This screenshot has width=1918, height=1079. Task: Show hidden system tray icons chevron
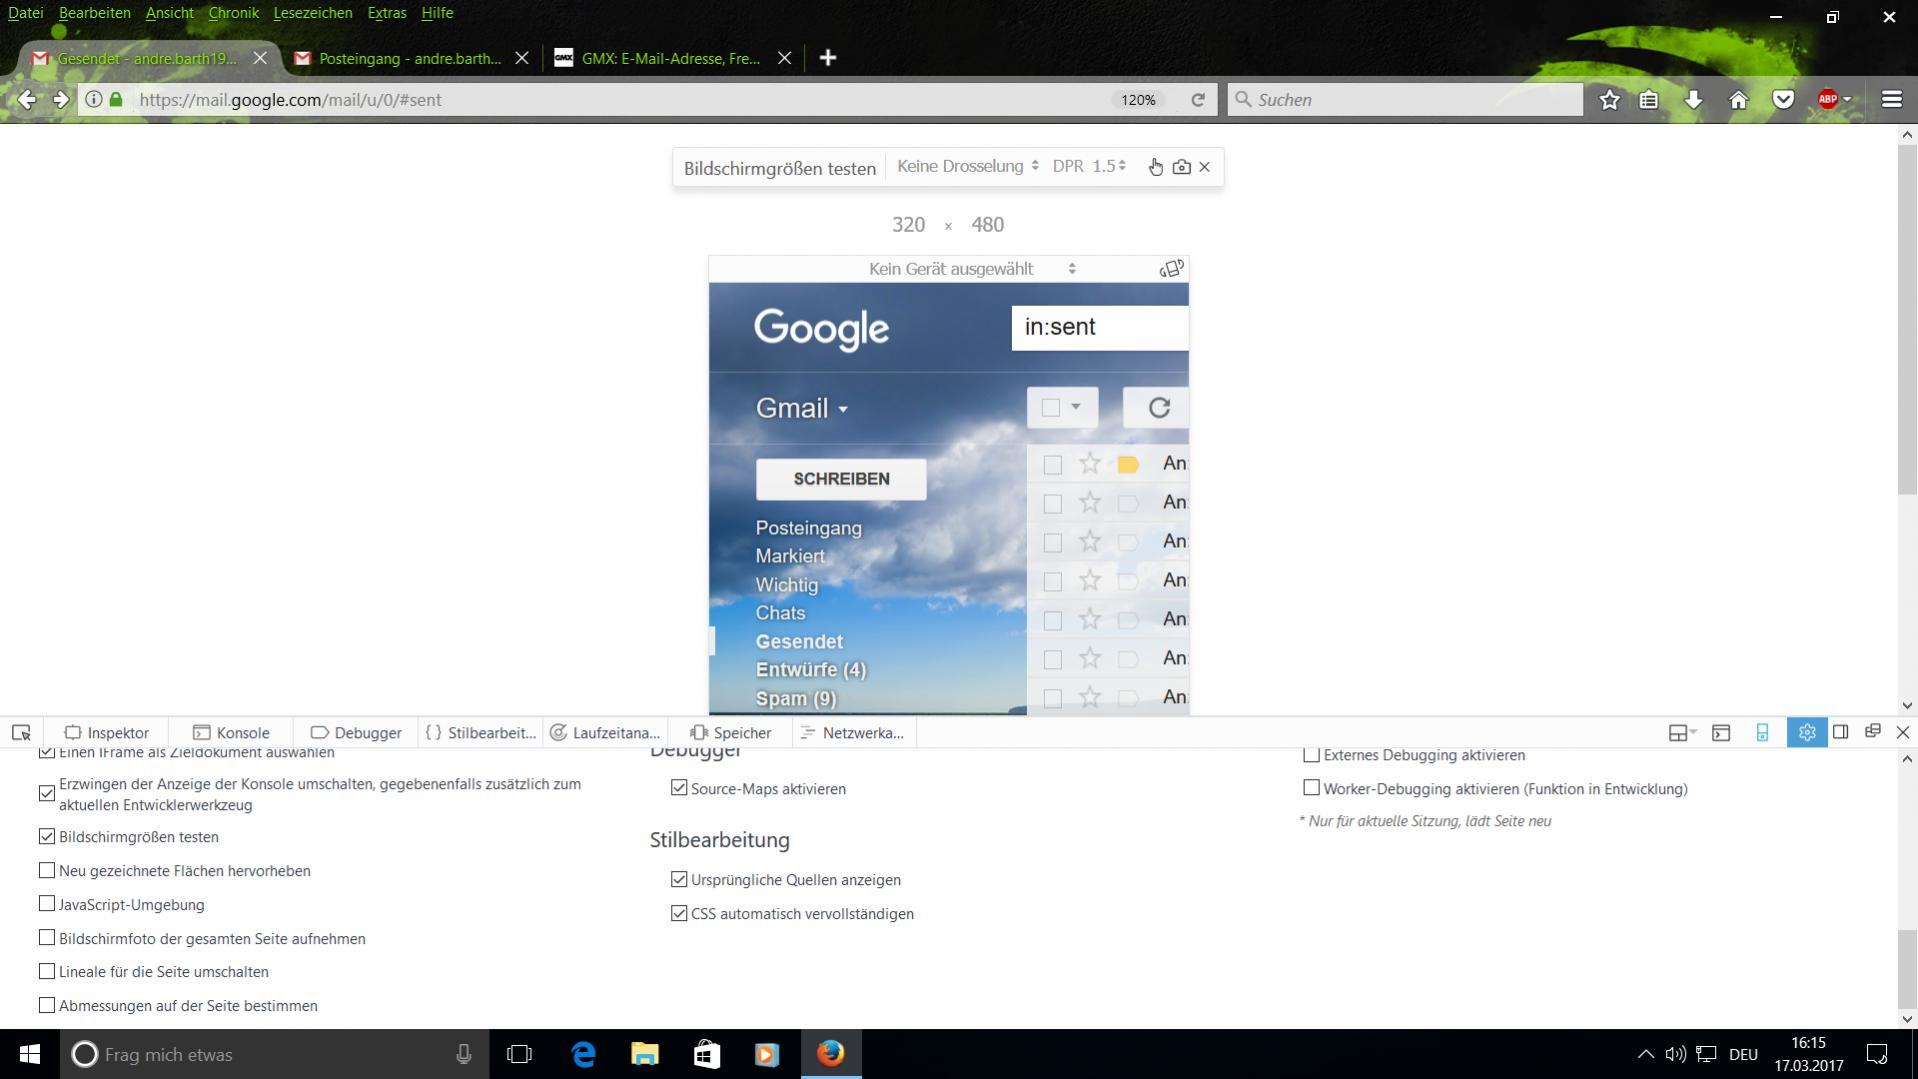[1645, 1054]
